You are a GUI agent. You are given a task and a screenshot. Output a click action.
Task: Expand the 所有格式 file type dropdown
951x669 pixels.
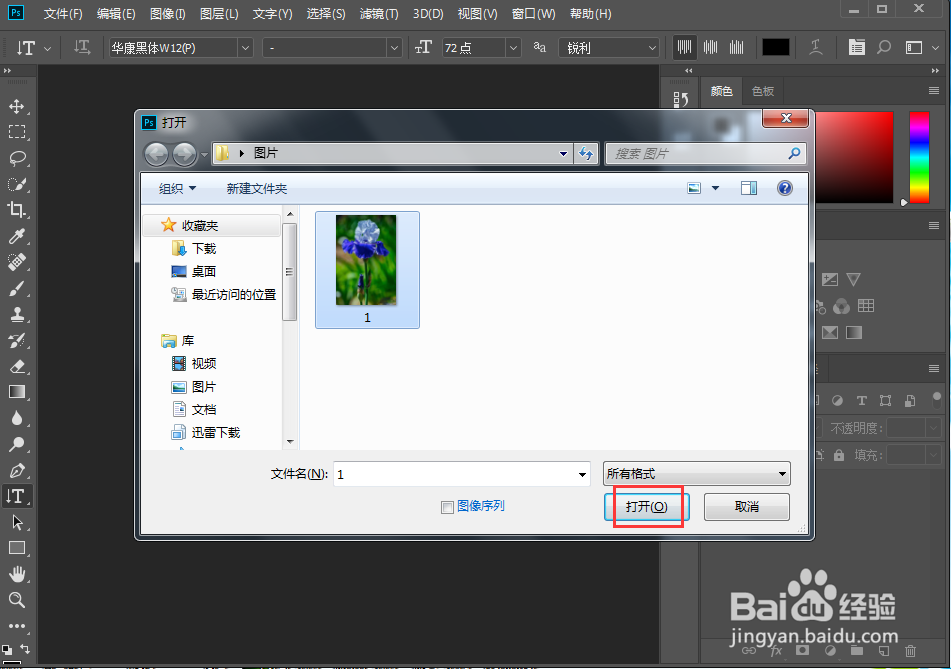pyautogui.click(x=697, y=474)
